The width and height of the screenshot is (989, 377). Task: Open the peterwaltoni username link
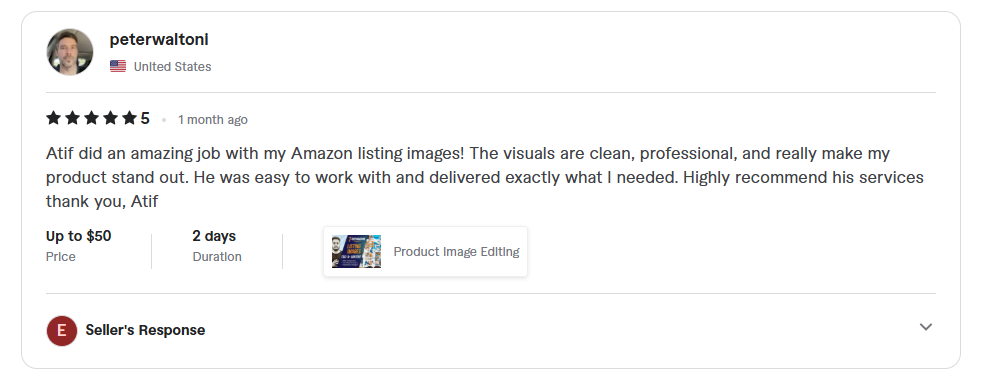(x=159, y=40)
